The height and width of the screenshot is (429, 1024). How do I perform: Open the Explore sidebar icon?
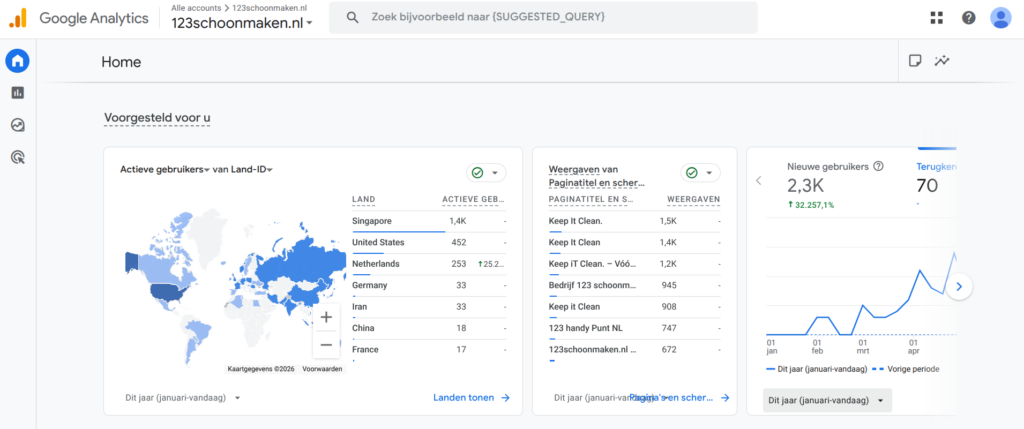18,125
